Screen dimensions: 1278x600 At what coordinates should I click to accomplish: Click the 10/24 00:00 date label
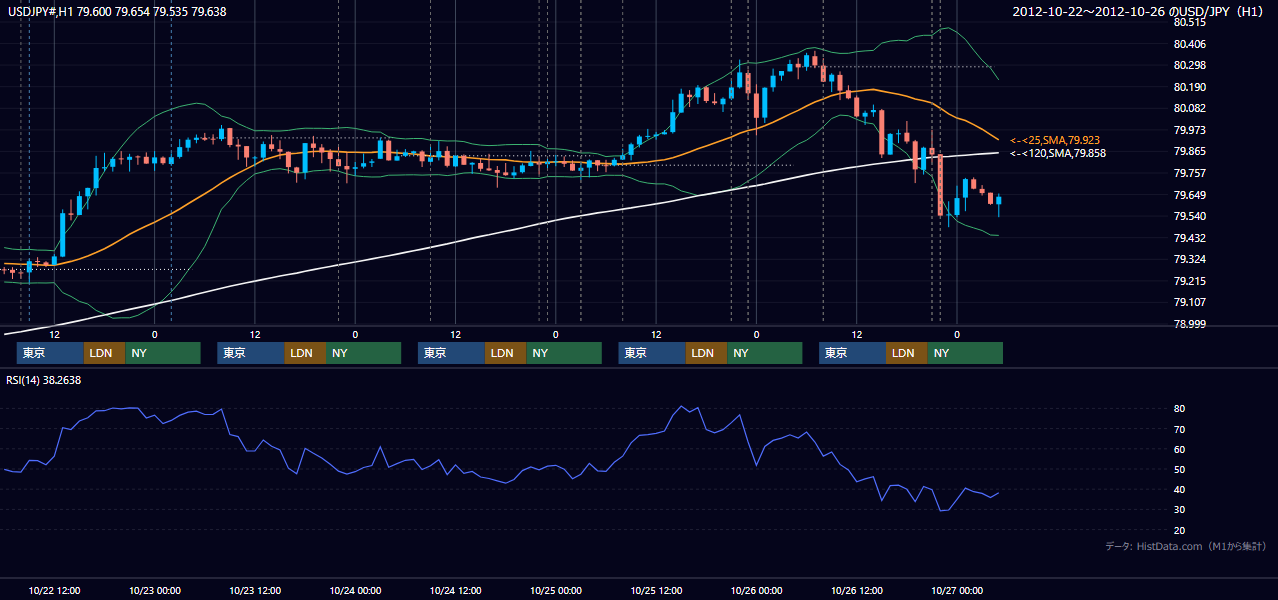coord(355,590)
